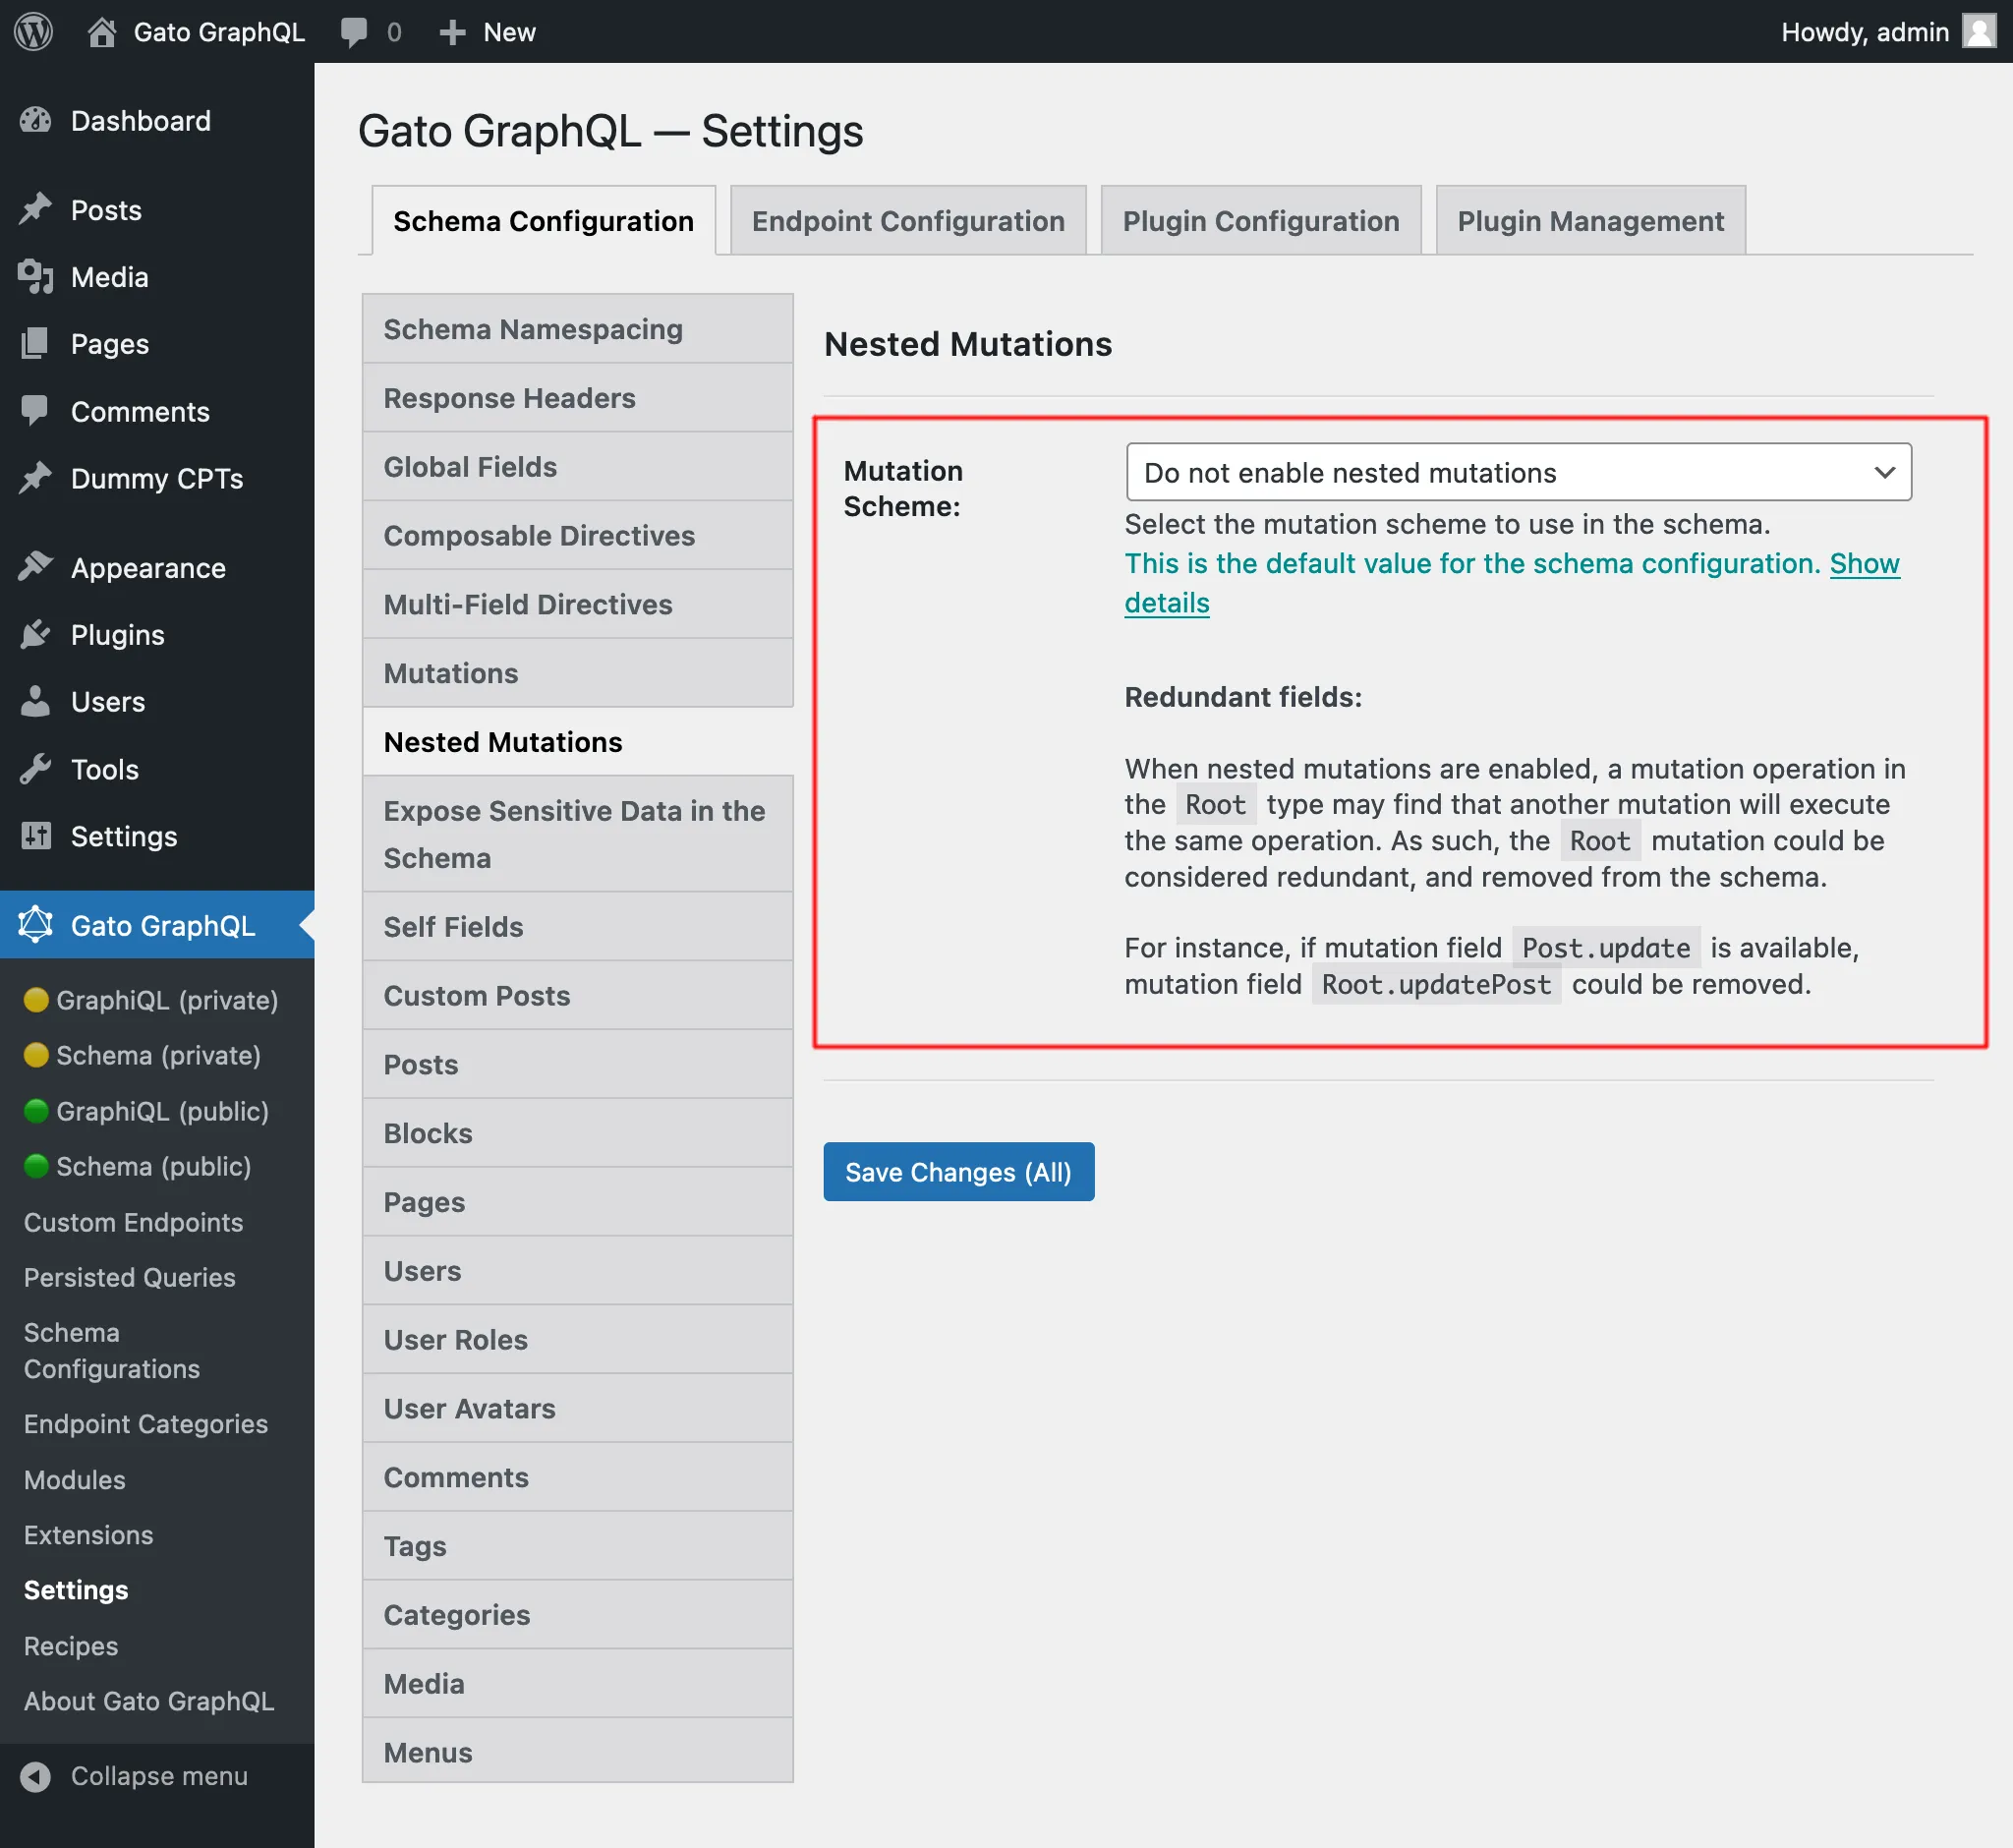
Task: Click the Dummy CPTs pin icon
Action: (35, 478)
